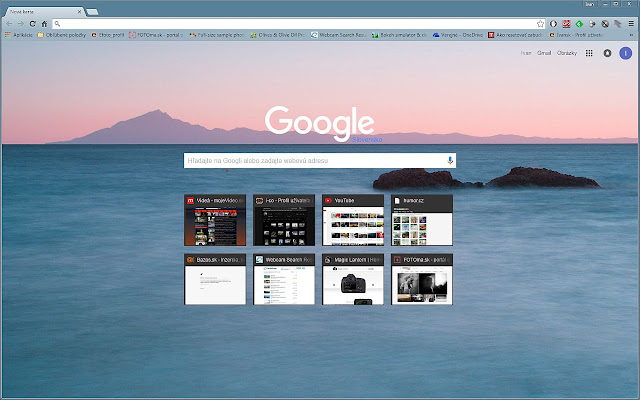This screenshot has height=400, width=640.
Task: Open the humor.cz most-visited tile
Action: point(422,220)
